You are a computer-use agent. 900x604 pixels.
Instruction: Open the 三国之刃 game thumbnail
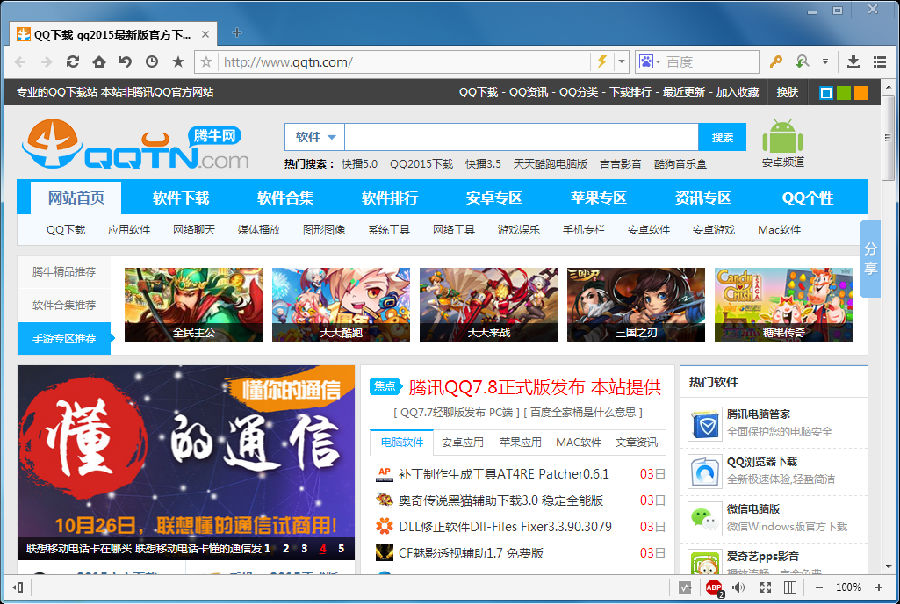coord(636,305)
